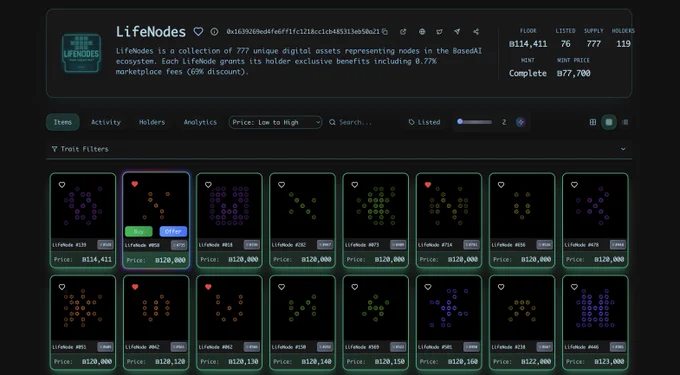Unfavorite LifeNode #714 red heart
The width and height of the screenshot is (680, 375).
[428, 185]
